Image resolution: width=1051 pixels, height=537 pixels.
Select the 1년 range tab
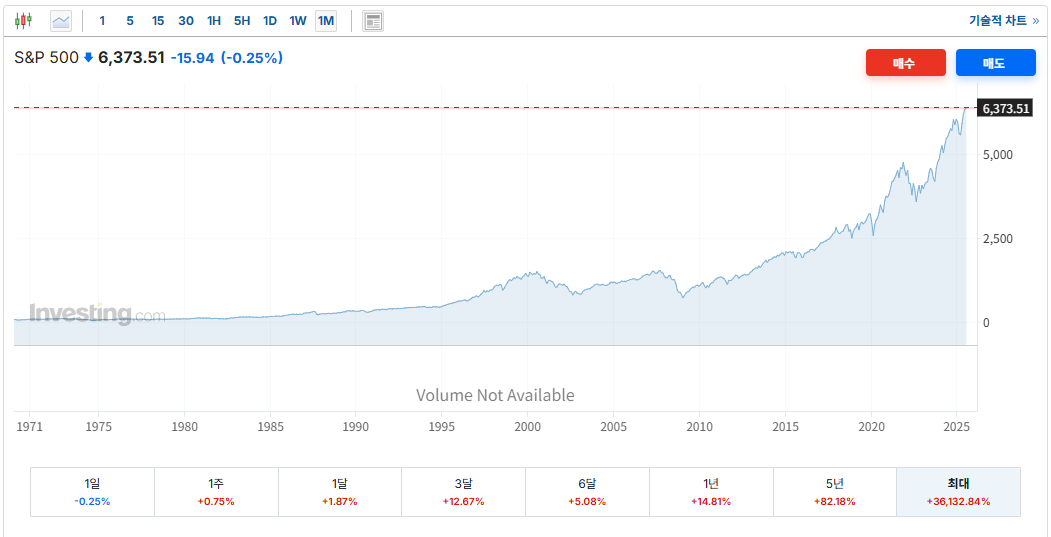711,492
